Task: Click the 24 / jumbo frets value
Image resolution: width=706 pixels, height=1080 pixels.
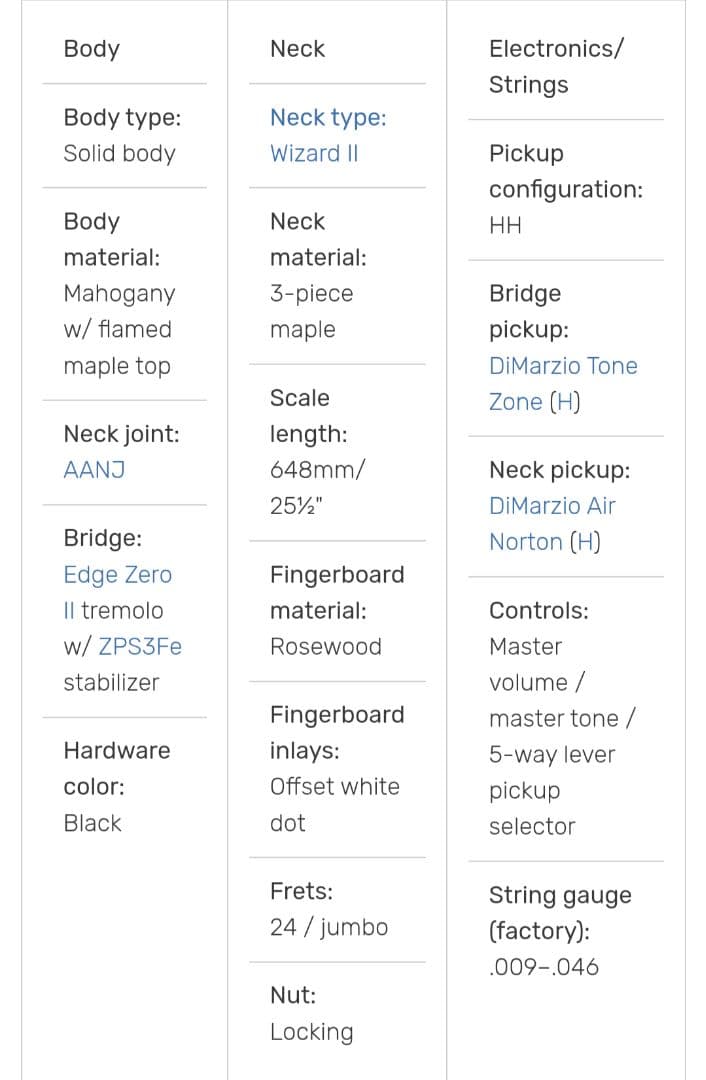Action: pyautogui.click(x=328, y=927)
